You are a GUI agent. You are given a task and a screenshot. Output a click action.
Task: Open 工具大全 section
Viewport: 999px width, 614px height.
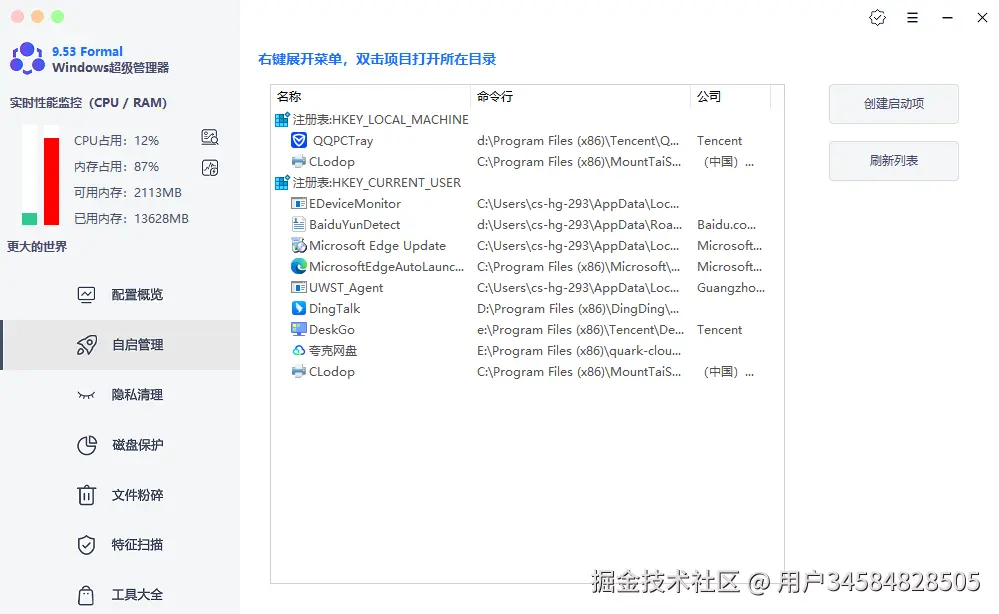[120, 595]
